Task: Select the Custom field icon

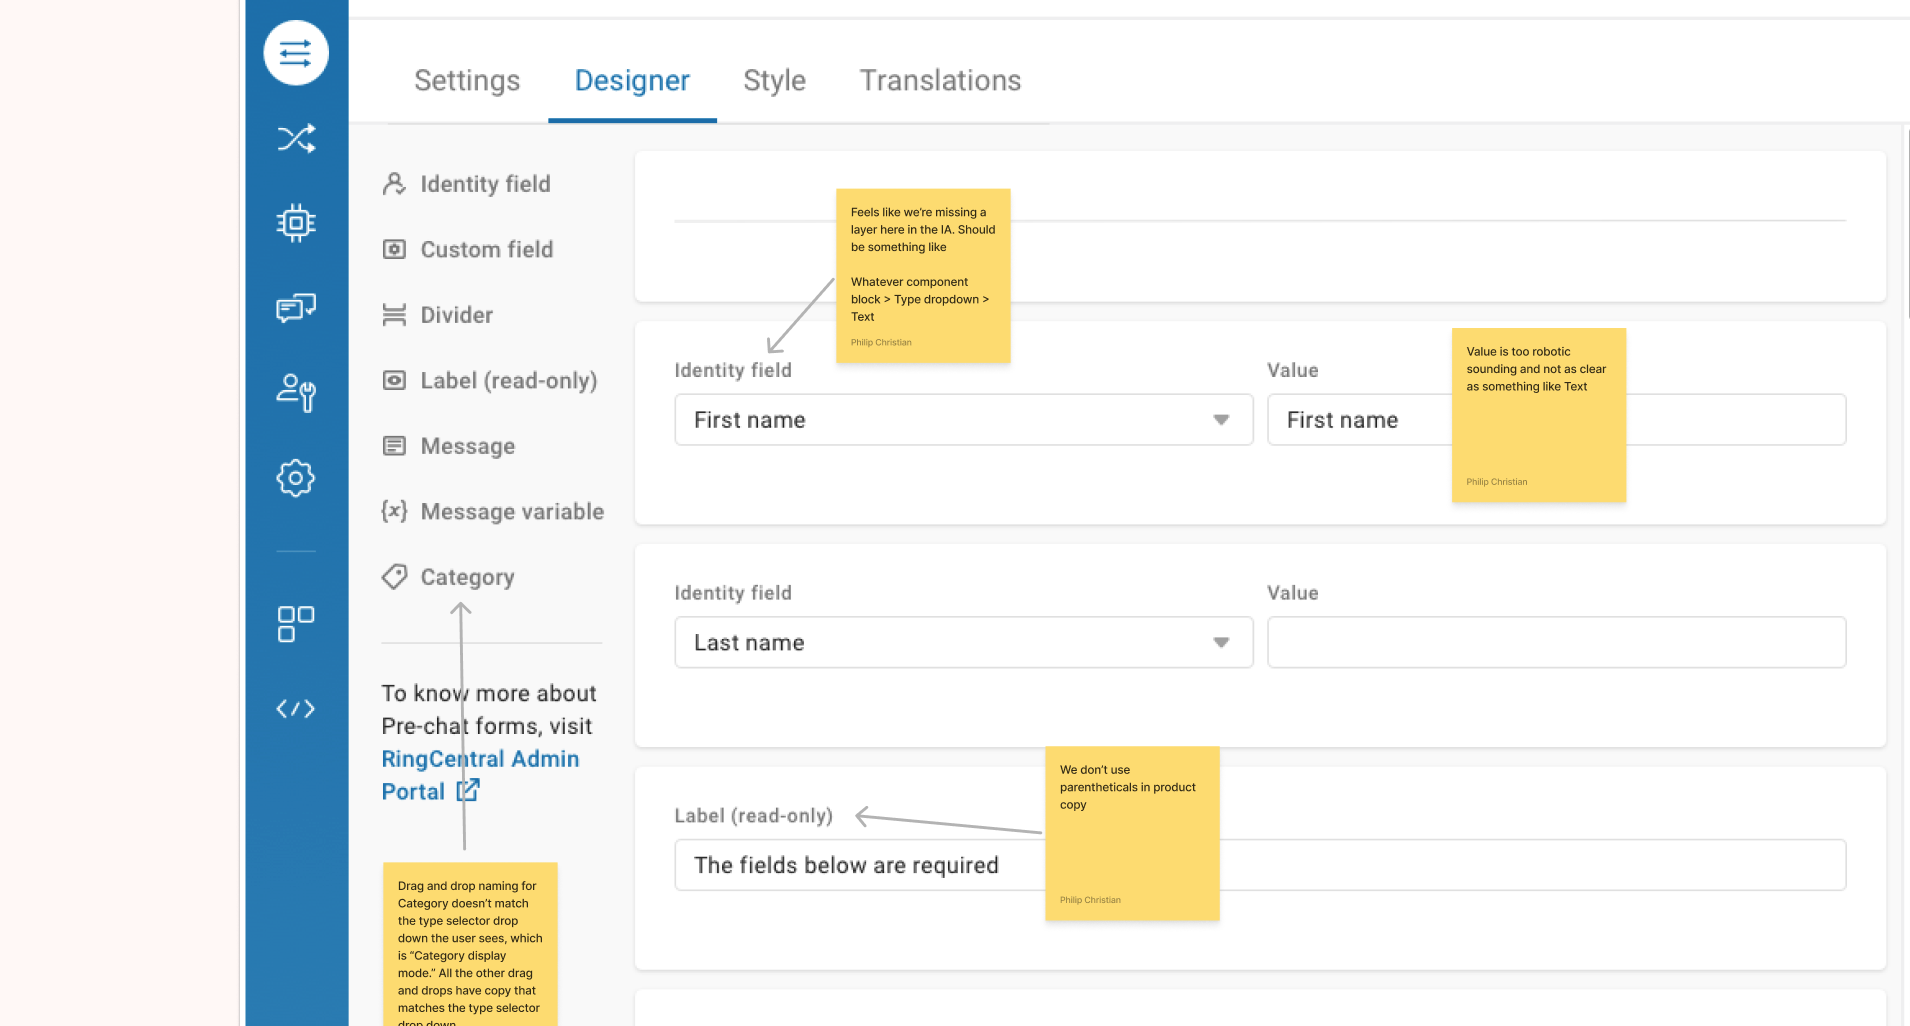Action: (394, 249)
